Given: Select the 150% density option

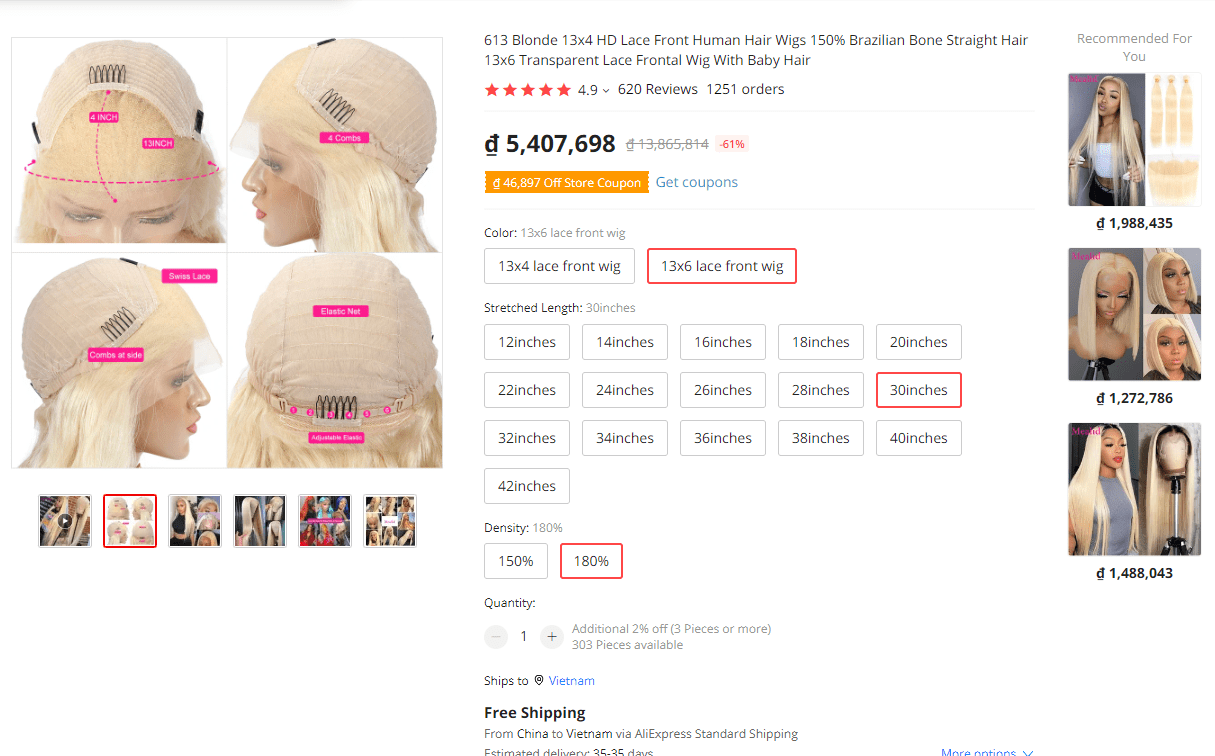Looking at the screenshot, I should 515,561.
